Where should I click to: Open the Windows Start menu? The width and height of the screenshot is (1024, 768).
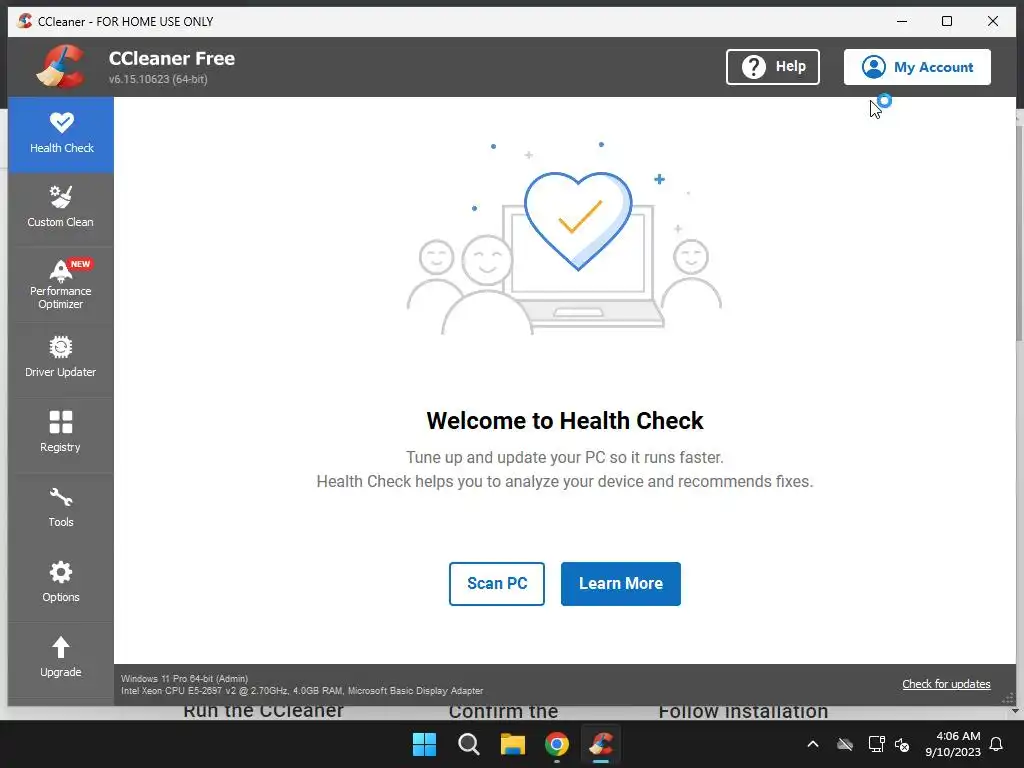pyautogui.click(x=424, y=744)
